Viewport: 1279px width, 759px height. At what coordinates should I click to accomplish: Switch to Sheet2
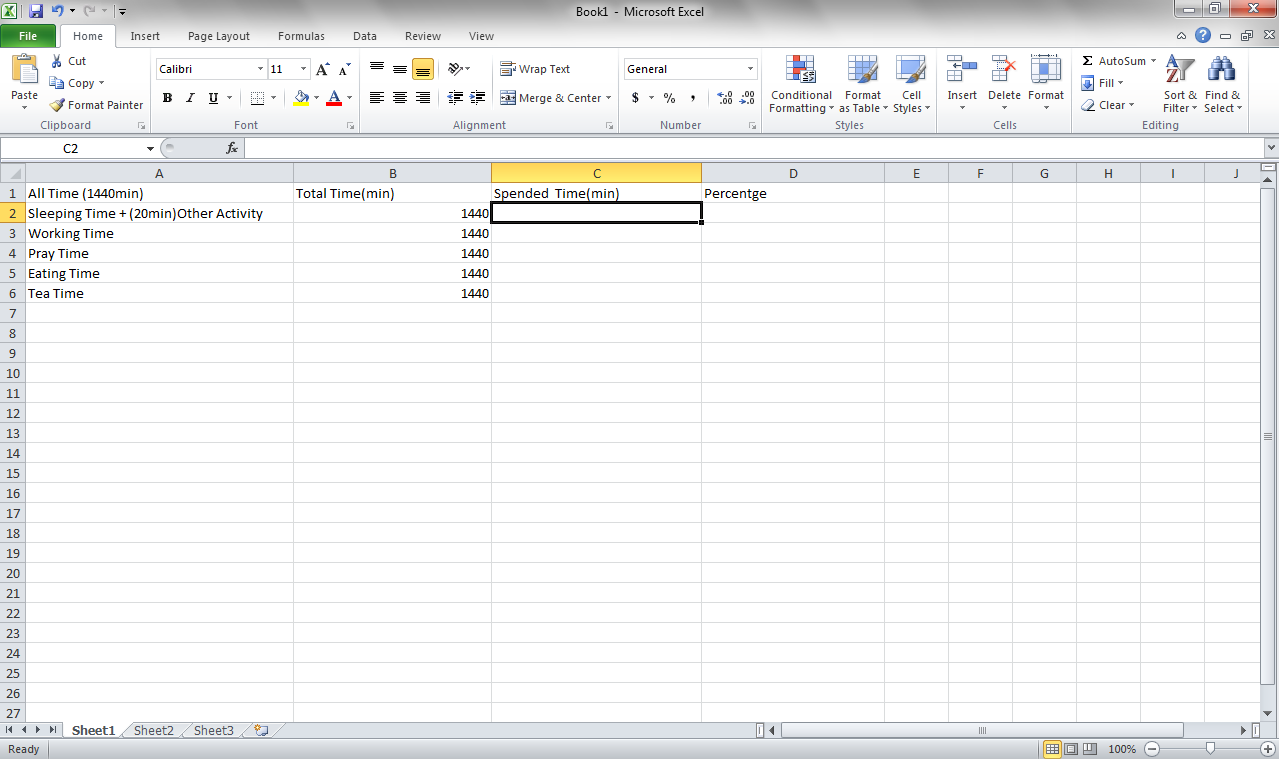(x=152, y=730)
